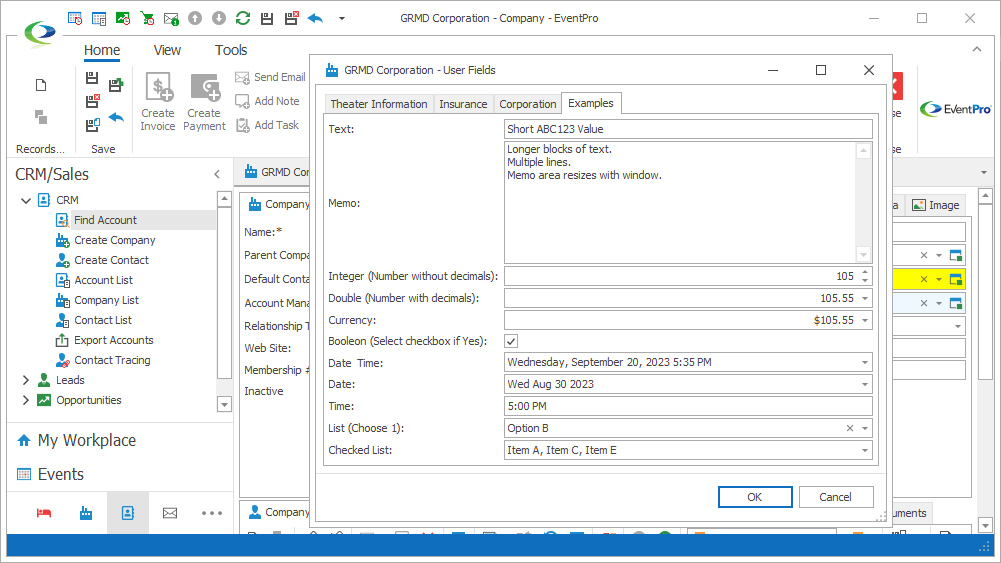Click Add Note in the ribbon
Screen dimensions: 1001x563
point(267,101)
